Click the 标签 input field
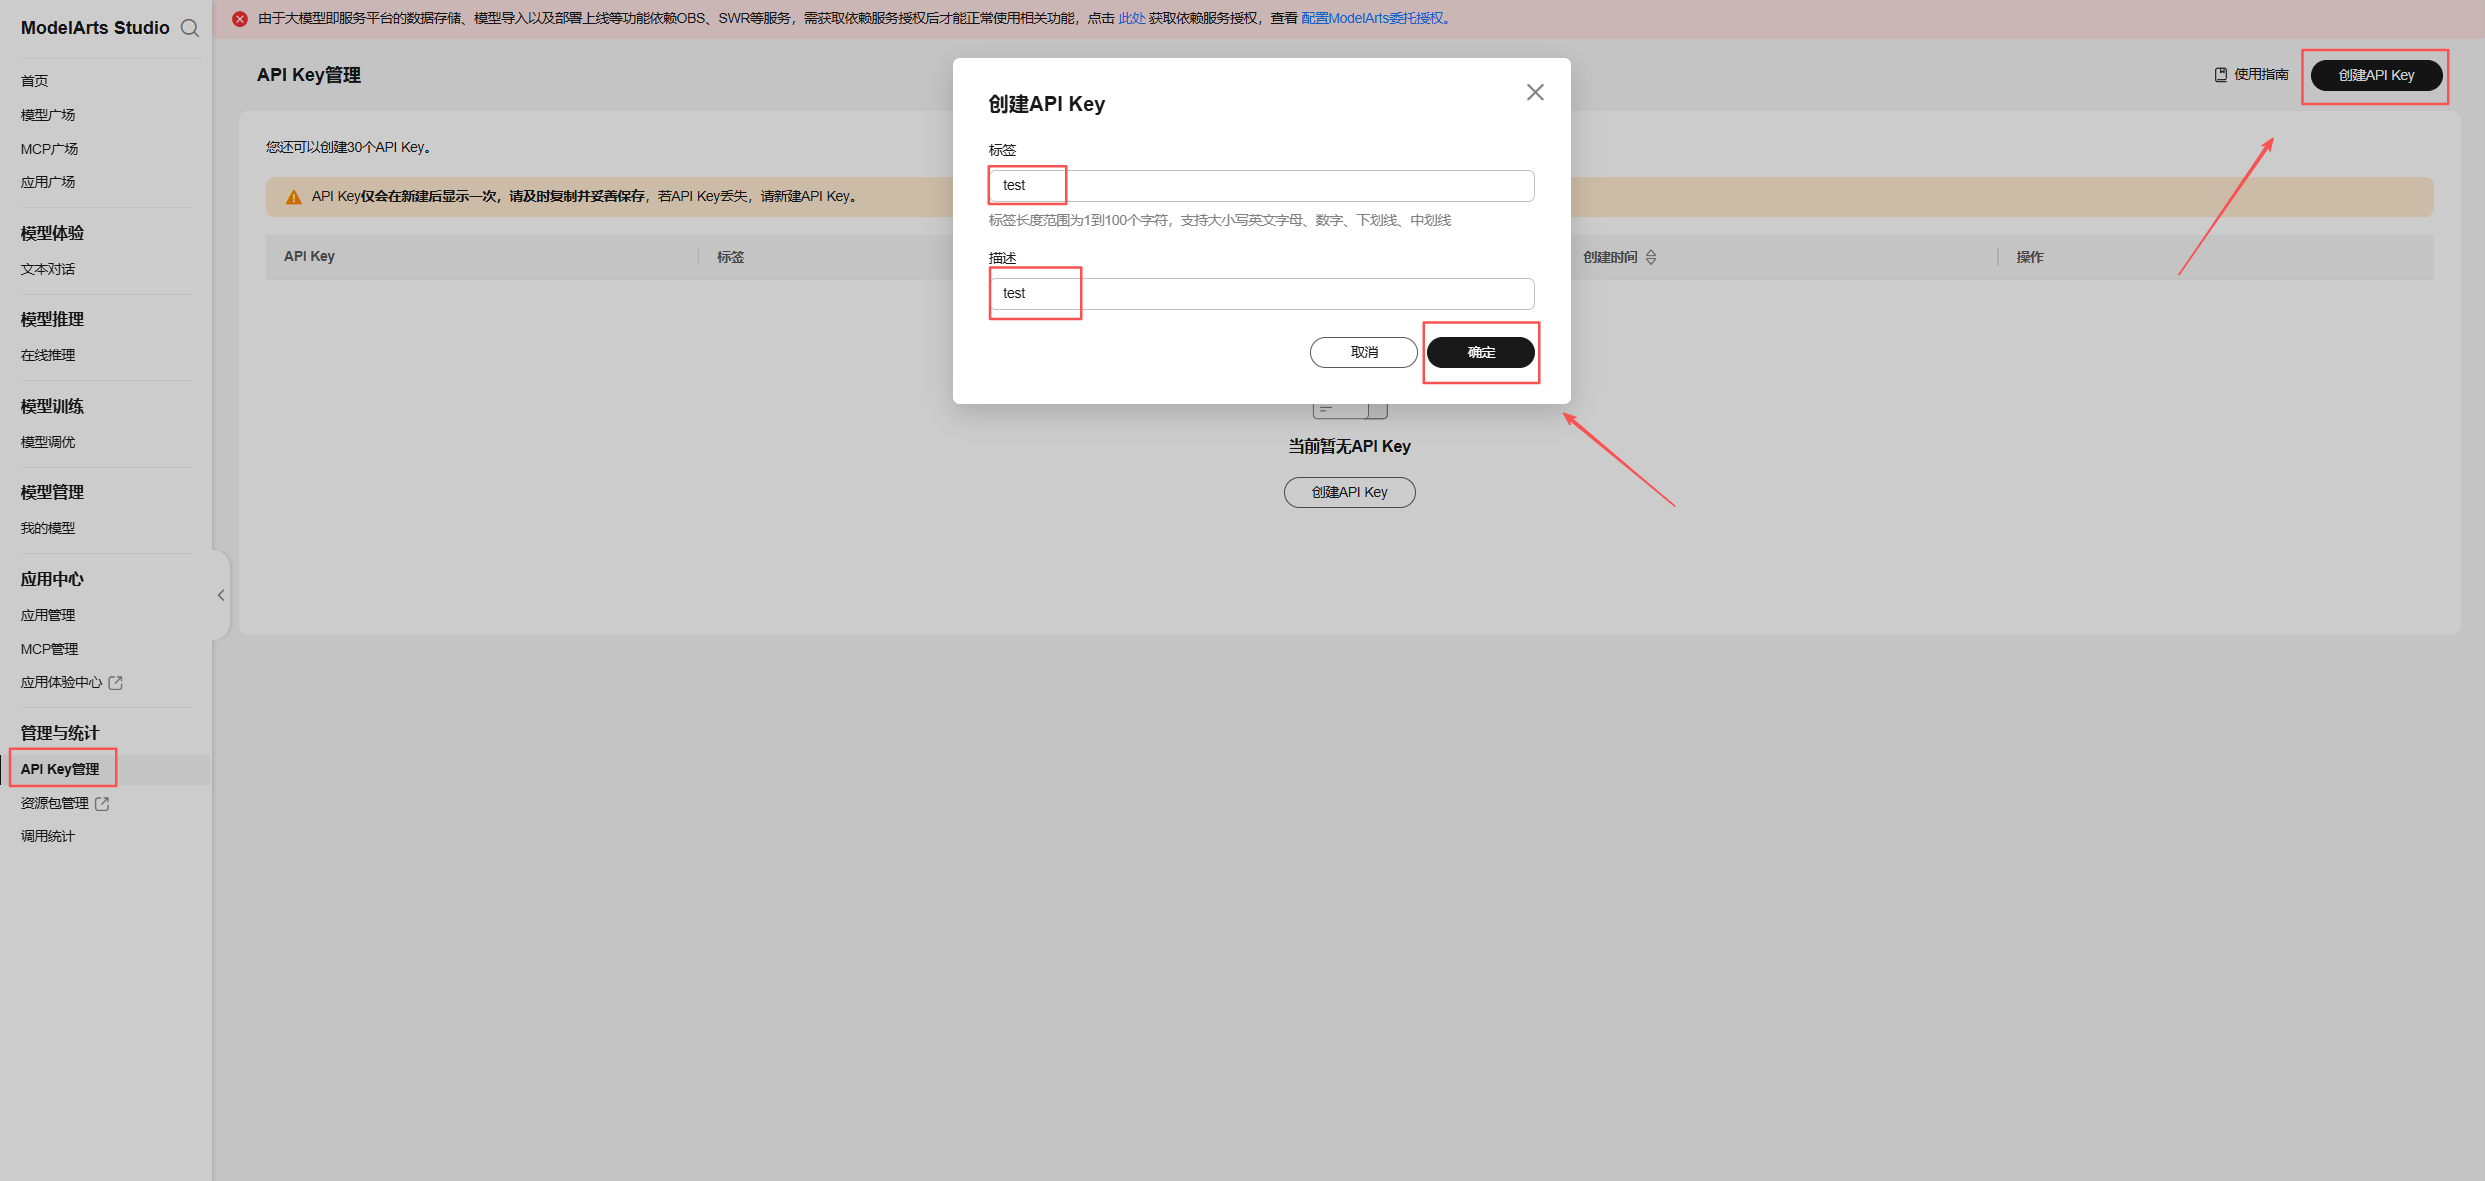The height and width of the screenshot is (1181, 2485). point(1260,186)
